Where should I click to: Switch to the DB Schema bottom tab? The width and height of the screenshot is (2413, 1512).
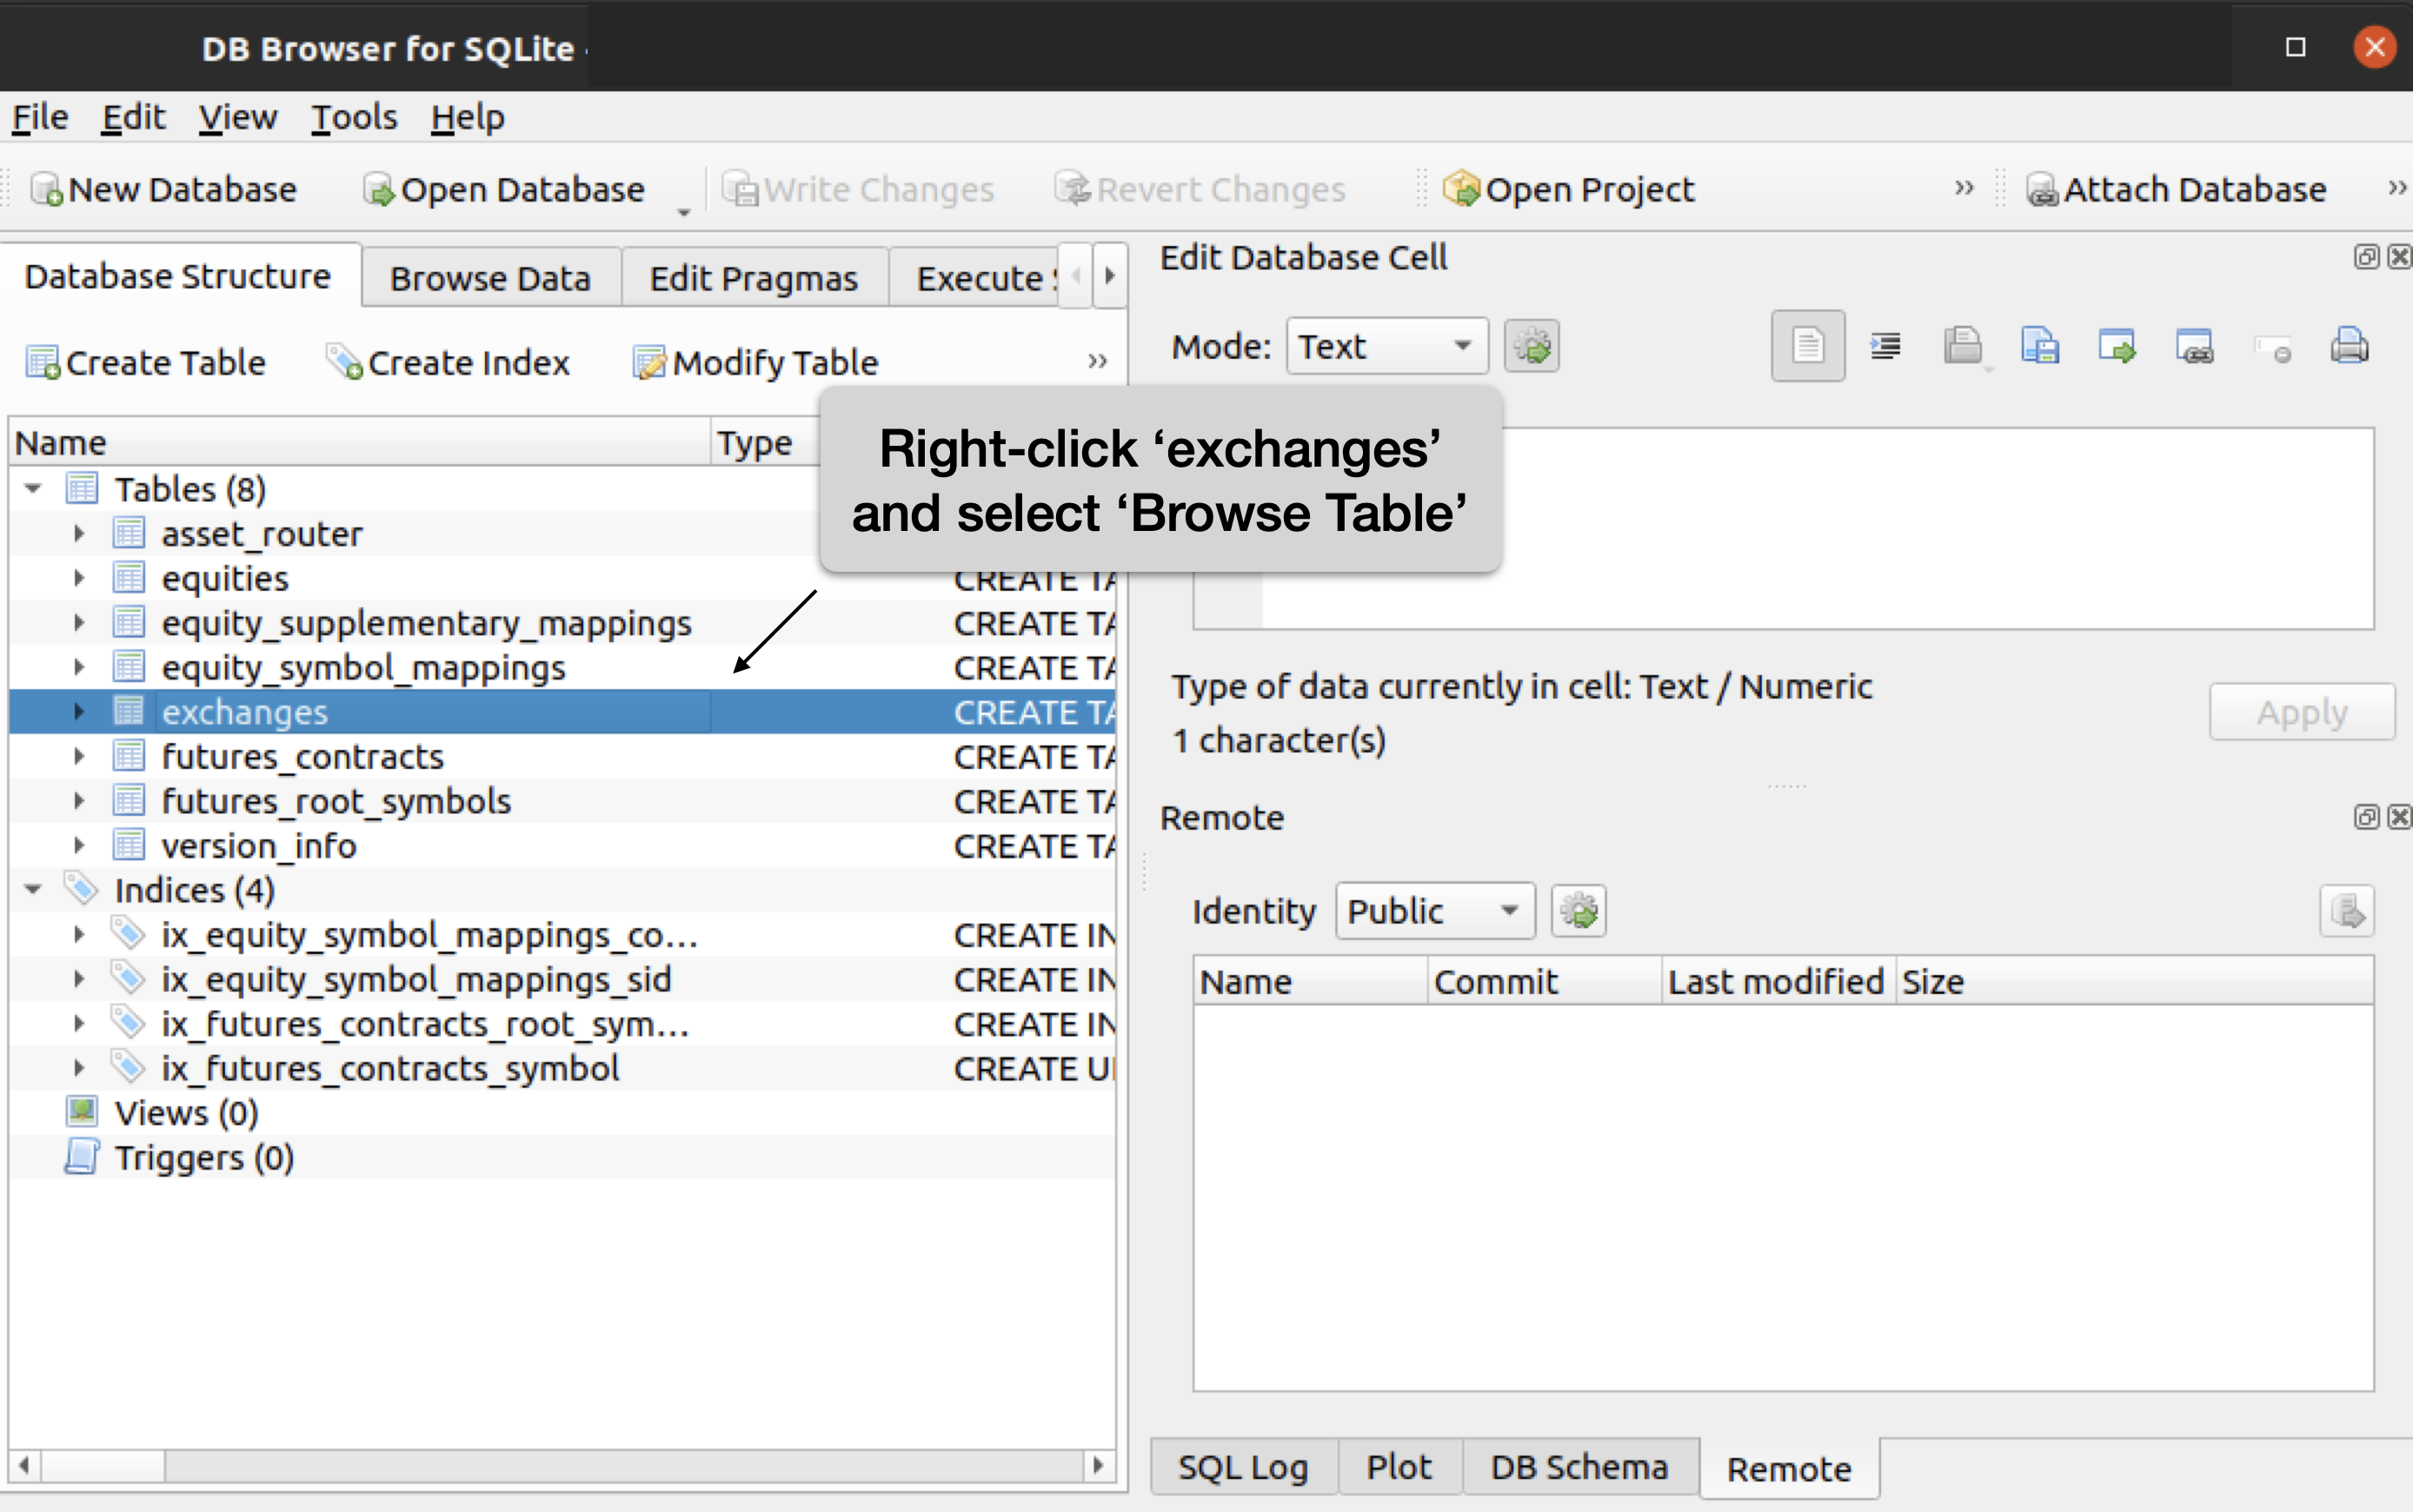click(x=1578, y=1467)
